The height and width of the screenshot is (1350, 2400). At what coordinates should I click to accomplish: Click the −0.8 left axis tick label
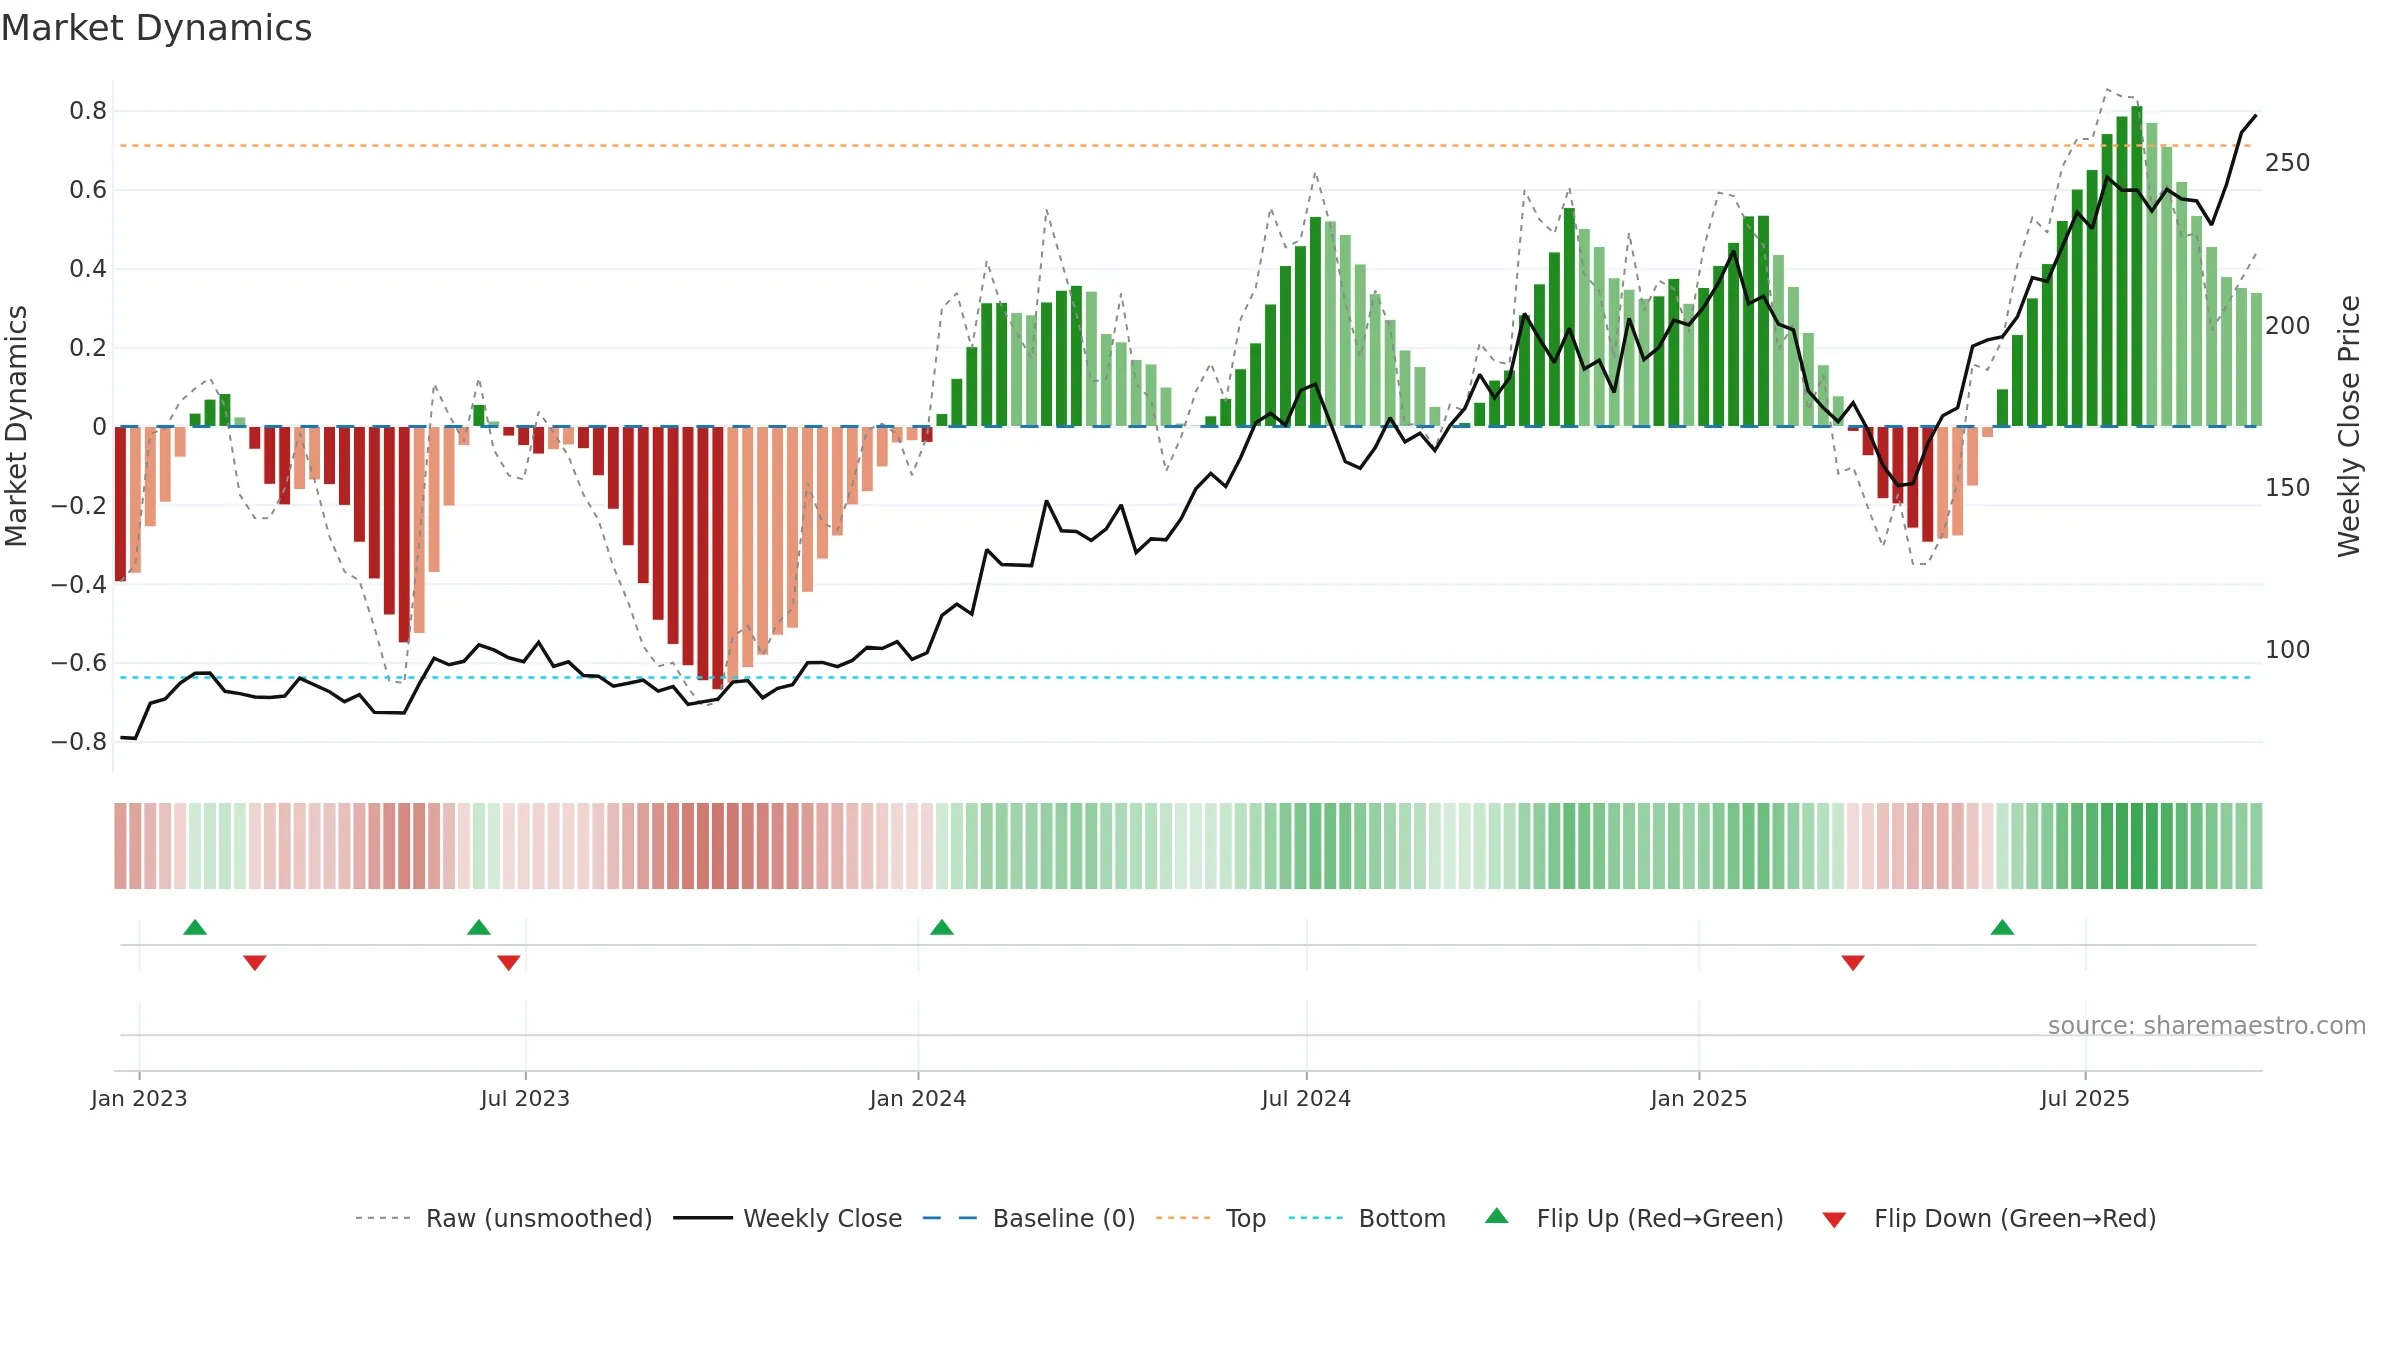pos(79,742)
